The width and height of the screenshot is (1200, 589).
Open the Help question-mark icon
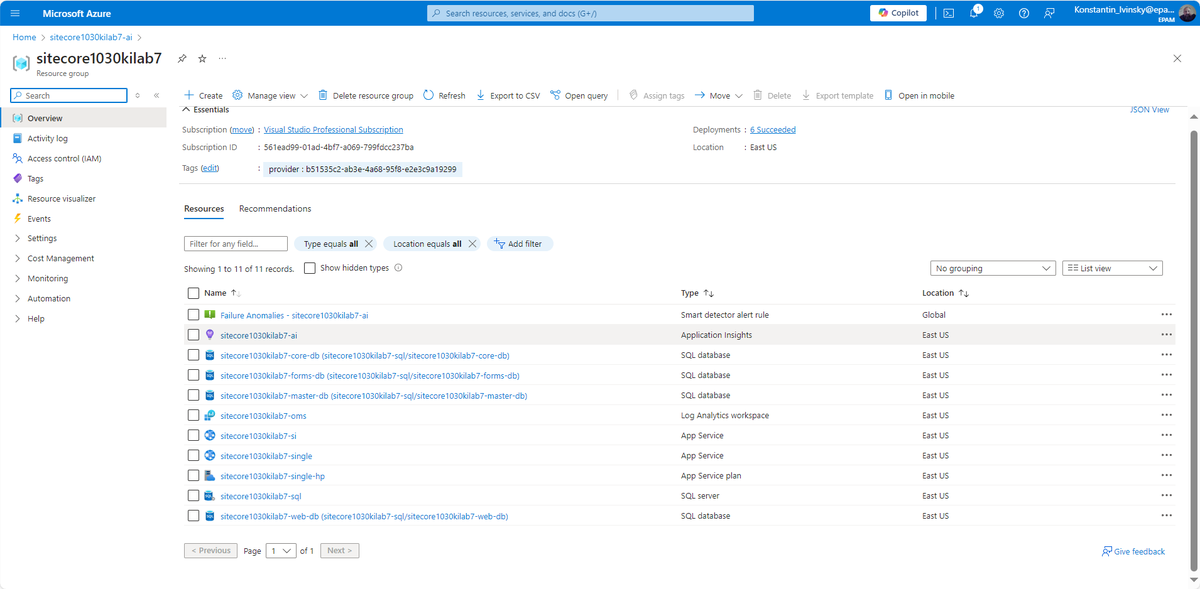(x=1022, y=12)
